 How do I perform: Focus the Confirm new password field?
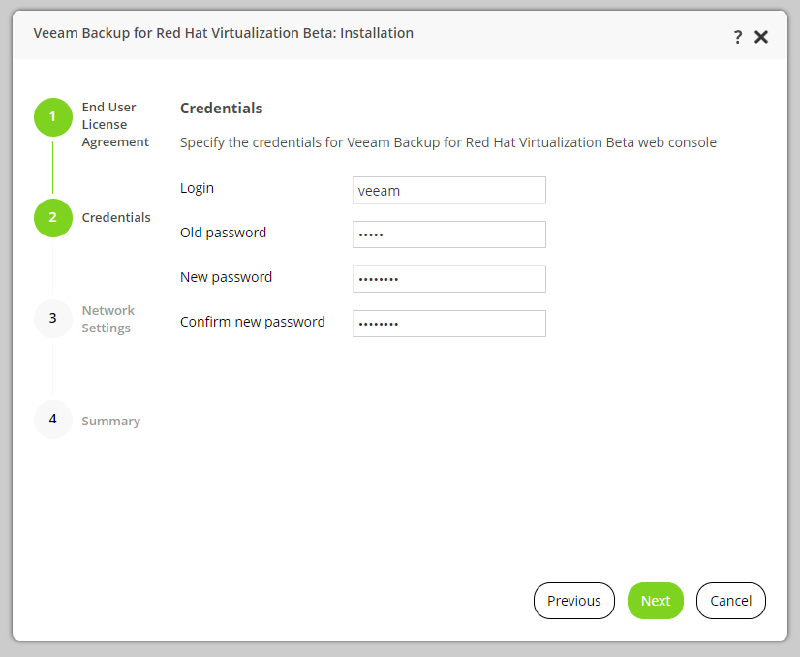pyautogui.click(x=449, y=323)
